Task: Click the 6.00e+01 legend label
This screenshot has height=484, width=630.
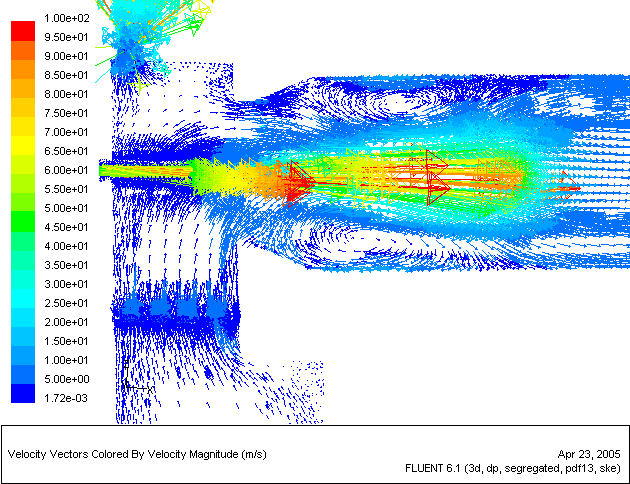Action: 66,170
